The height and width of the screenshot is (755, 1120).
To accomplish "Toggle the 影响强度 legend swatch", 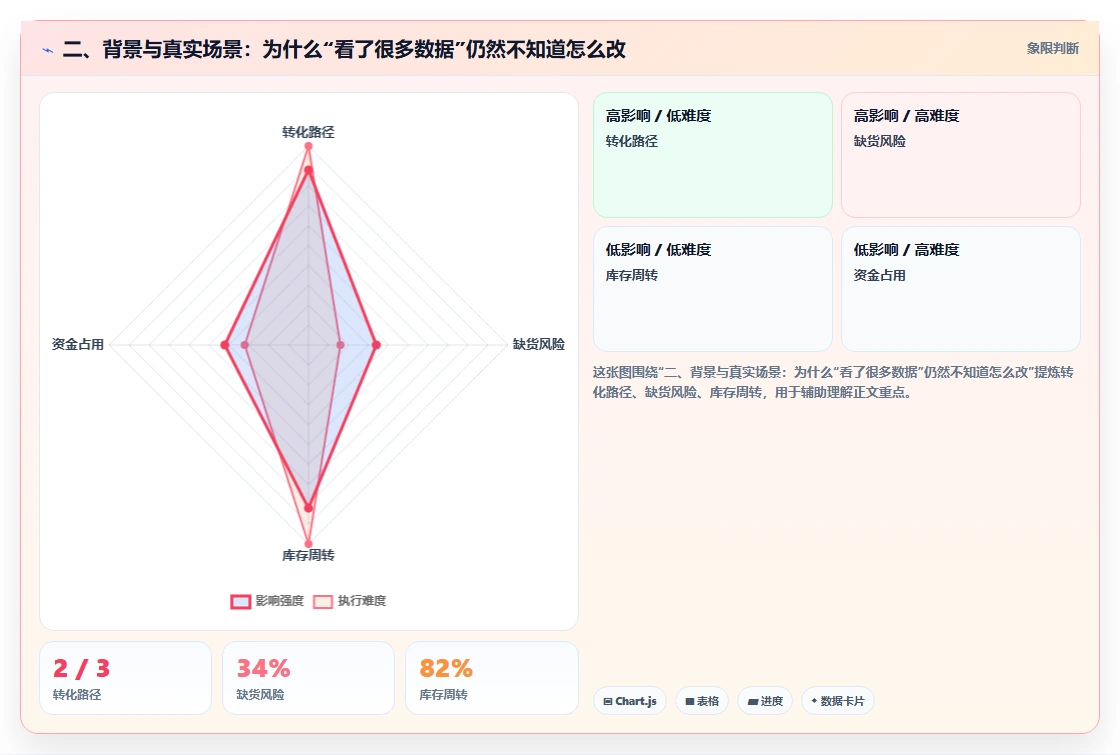I will pyautogui.click(x=241, y=601).
